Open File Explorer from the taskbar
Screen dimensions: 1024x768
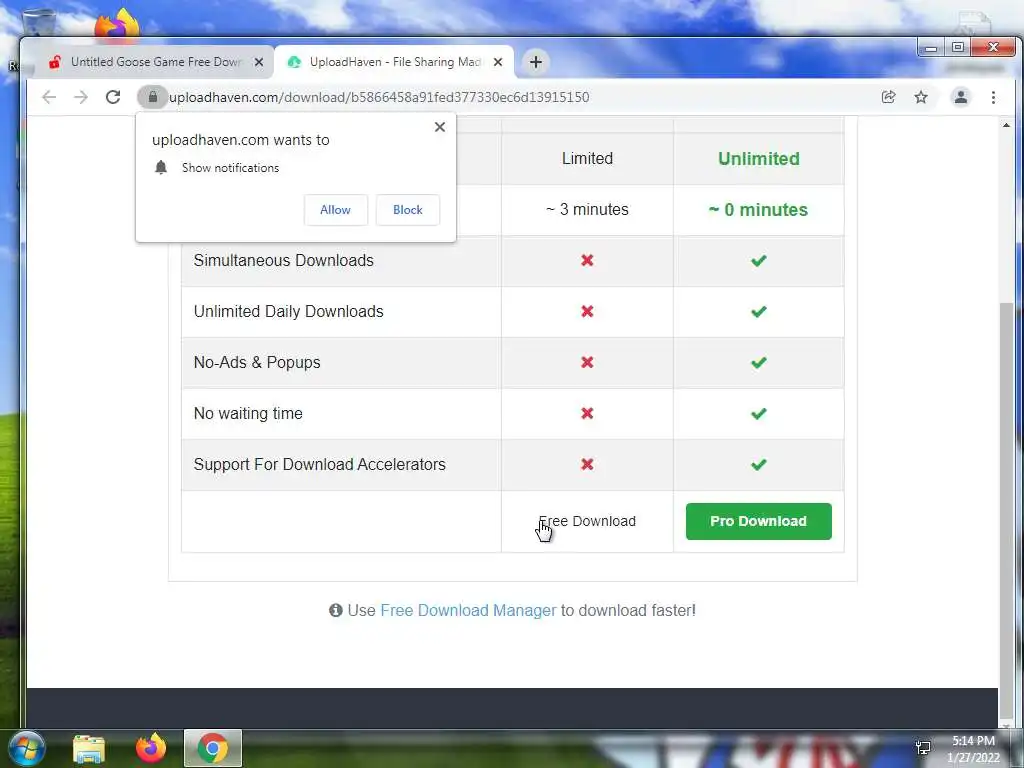coord(89,749)
